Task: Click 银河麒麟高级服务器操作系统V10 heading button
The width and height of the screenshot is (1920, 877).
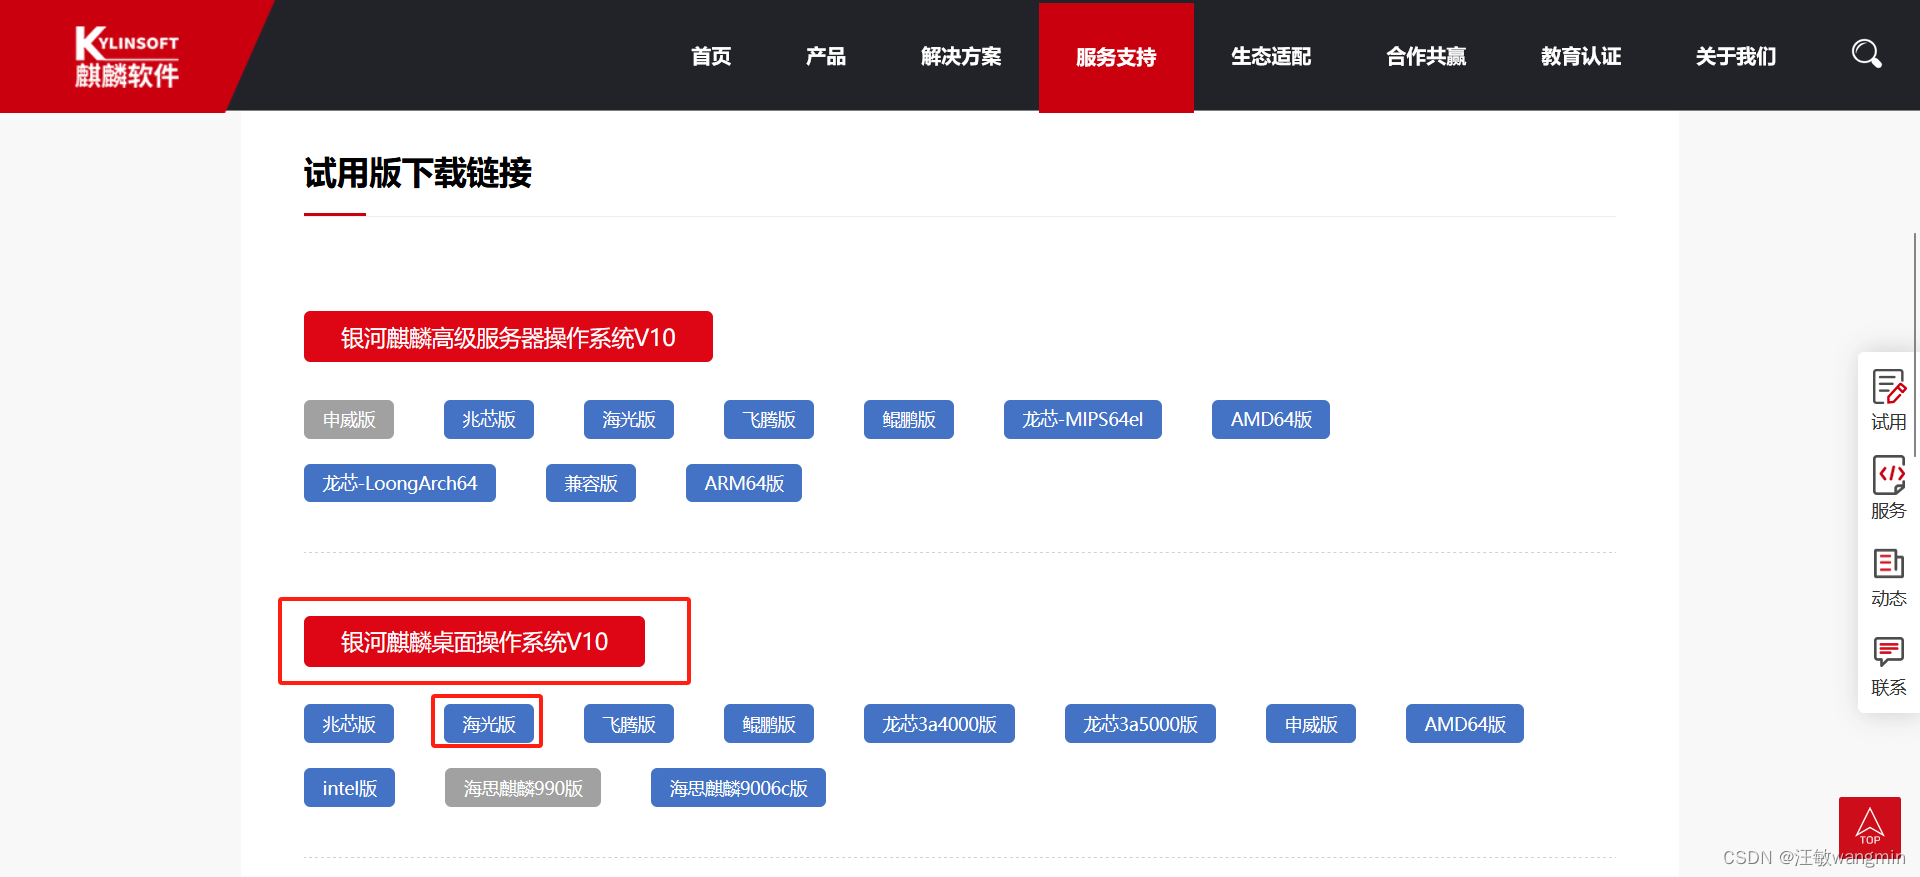Action: 508,337
